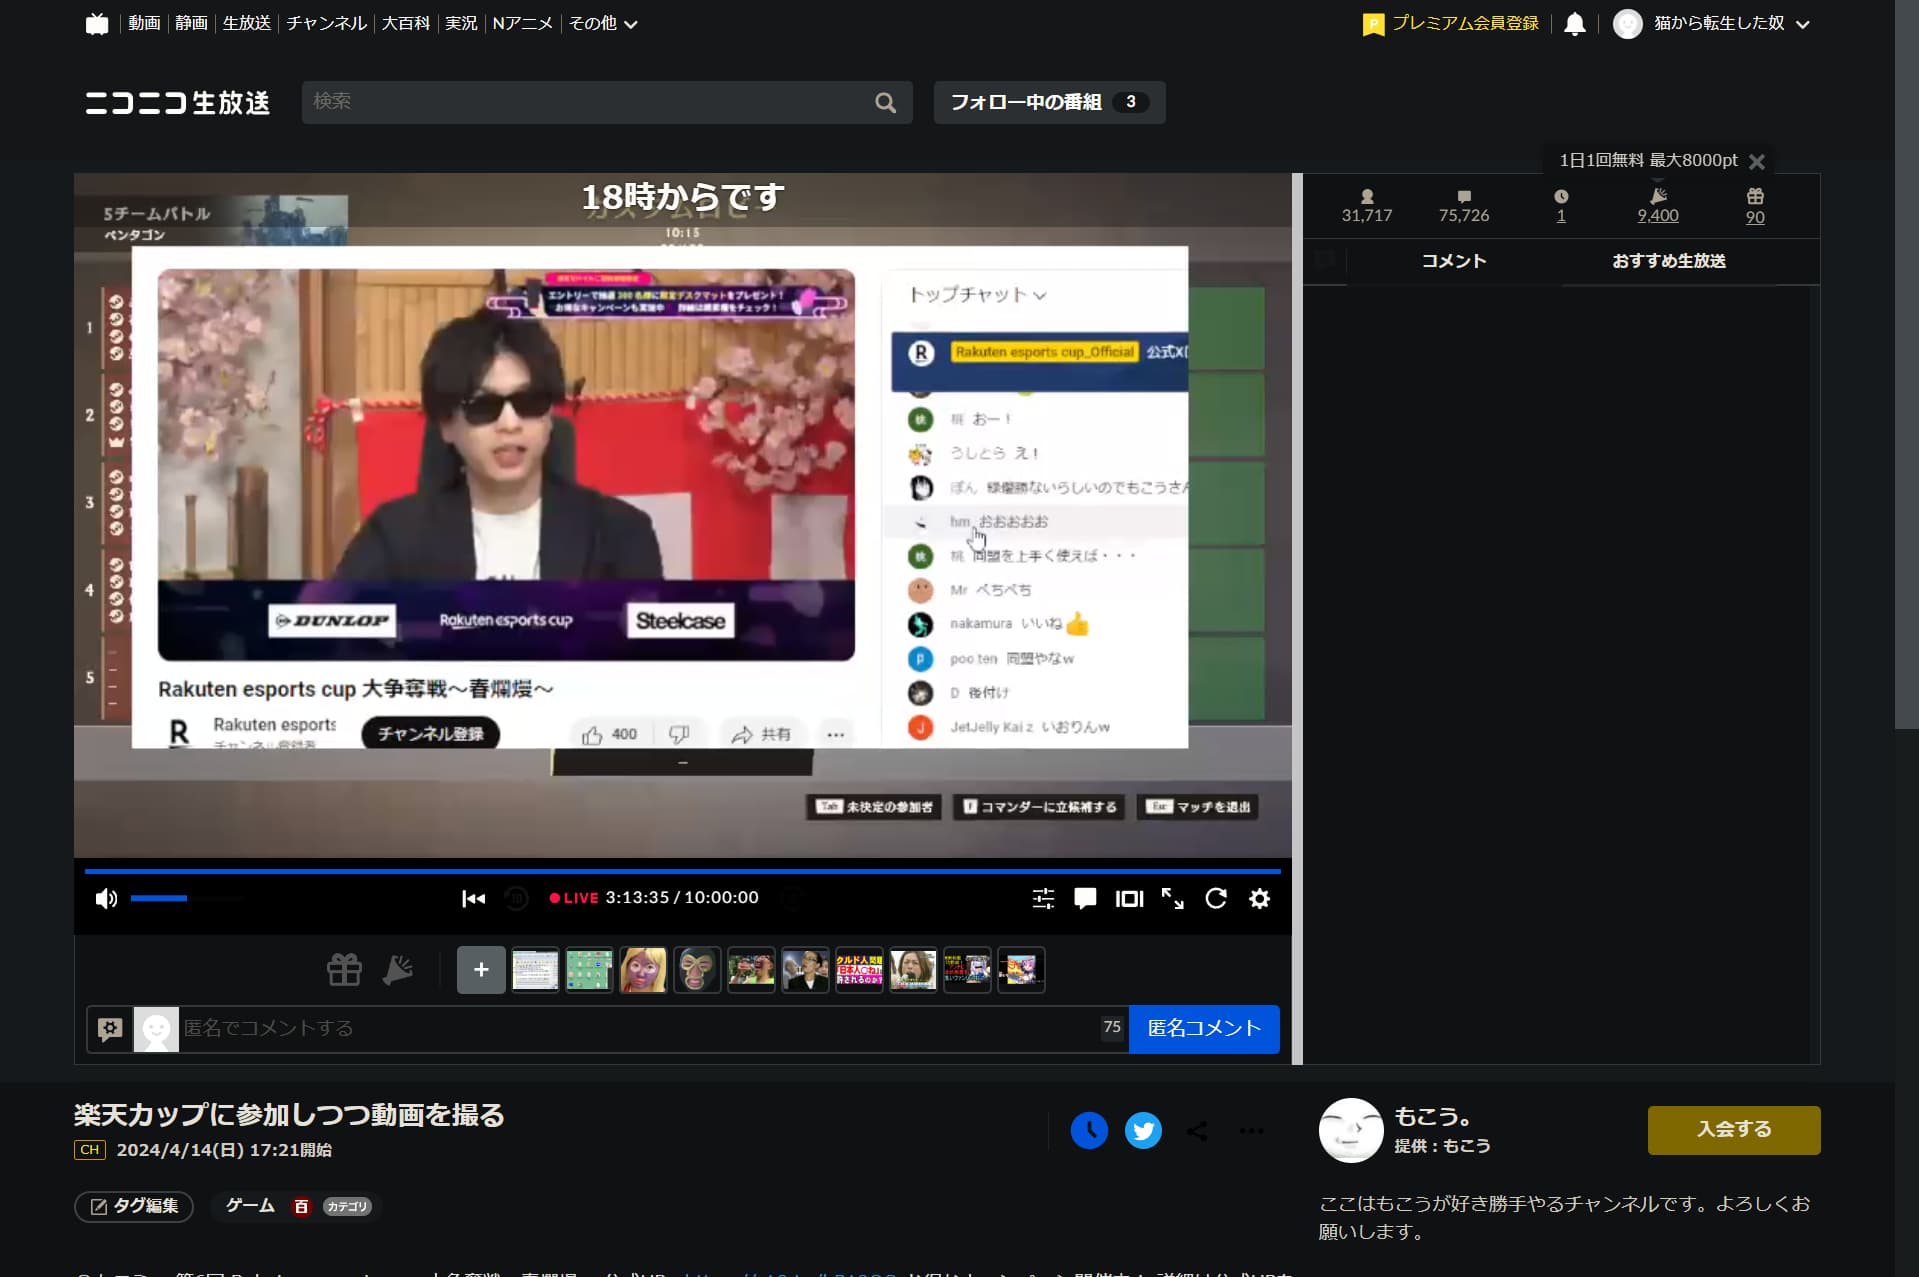This screenshot has width=1919, height=1277.
Task: Select the document screenshot stamp thumbnail
Action: pos(535,969)
